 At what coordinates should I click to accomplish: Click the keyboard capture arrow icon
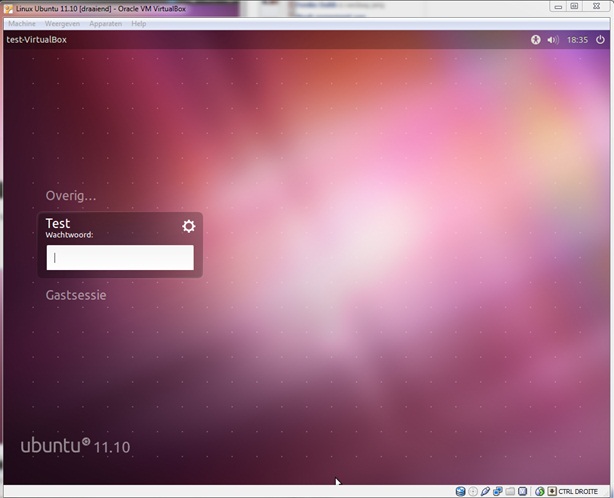(x=552, y=491)
